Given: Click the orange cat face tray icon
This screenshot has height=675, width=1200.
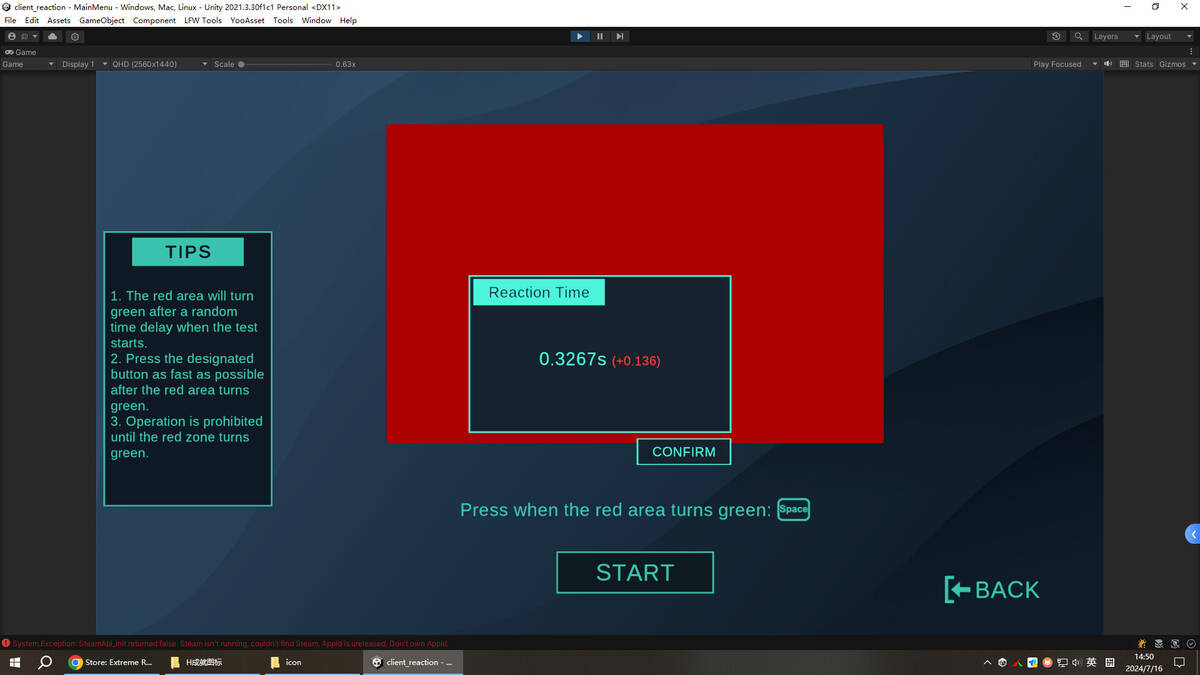Looking at the screenshot, I should coord(1047,662).
